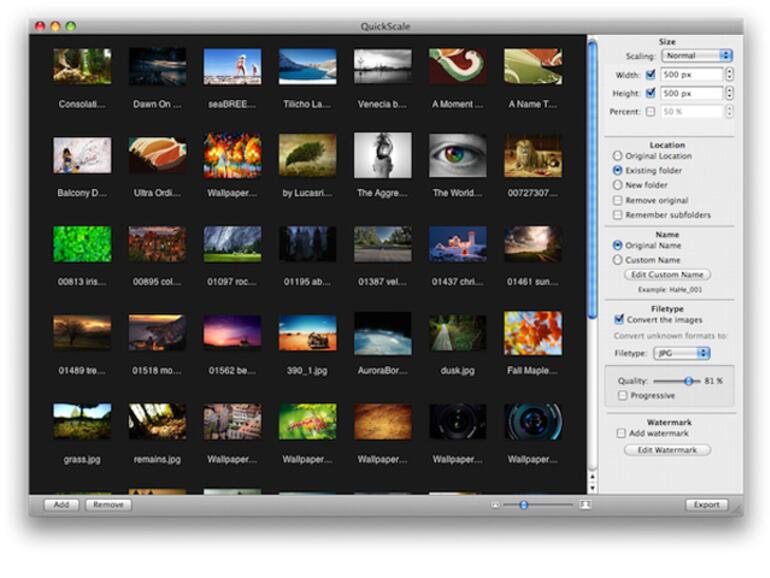Select the eye image 'The World...' thumbnail
Image resolution: width=770 pixels, height=578 pixels.
(x=458, y=155)
